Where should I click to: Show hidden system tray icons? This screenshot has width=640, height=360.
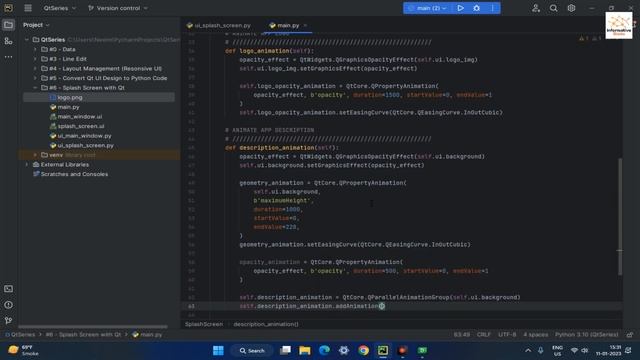528,350
